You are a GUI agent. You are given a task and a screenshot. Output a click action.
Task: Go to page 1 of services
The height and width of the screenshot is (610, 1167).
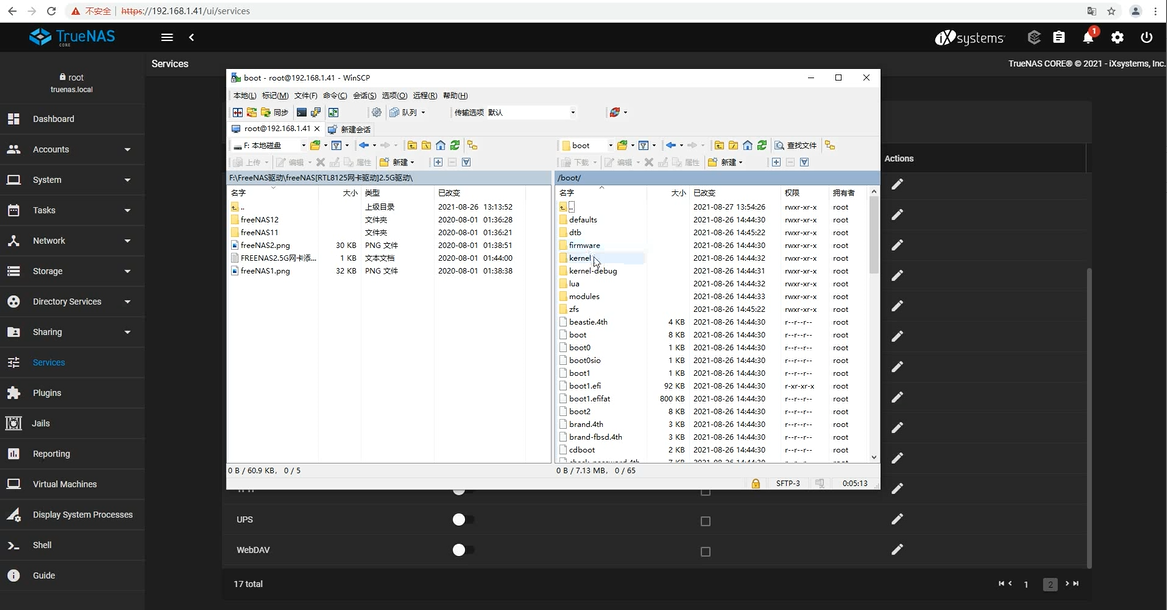pos(1025,584)
